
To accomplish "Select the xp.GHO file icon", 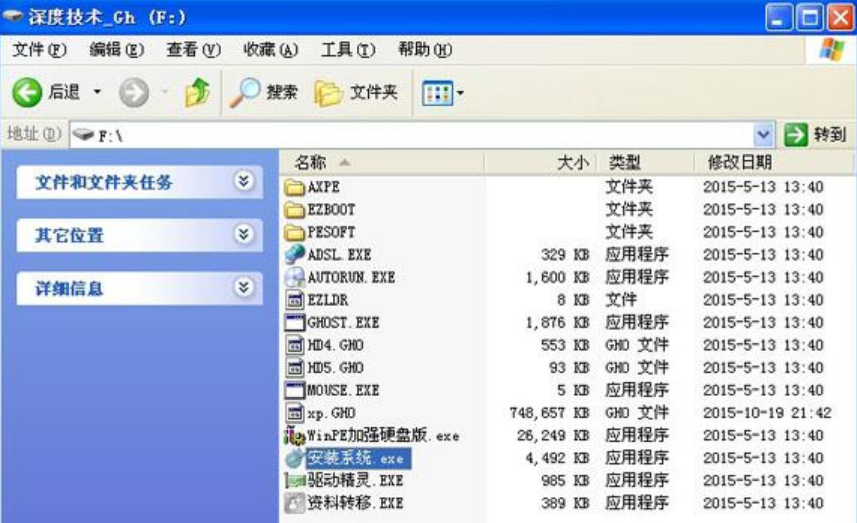I will pos(295,413).
